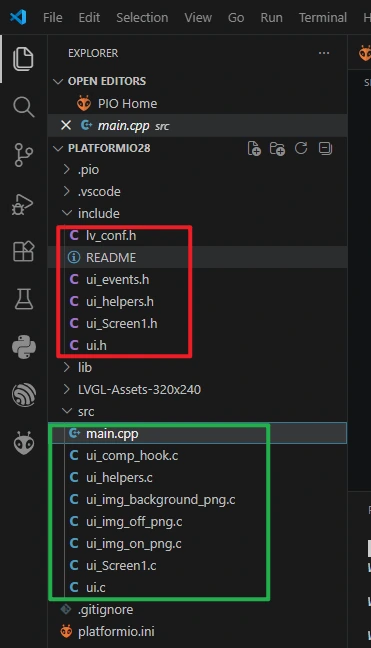Open main.cpp in src folder
Viewport: 371px width, 648px height.
point(197,433)
